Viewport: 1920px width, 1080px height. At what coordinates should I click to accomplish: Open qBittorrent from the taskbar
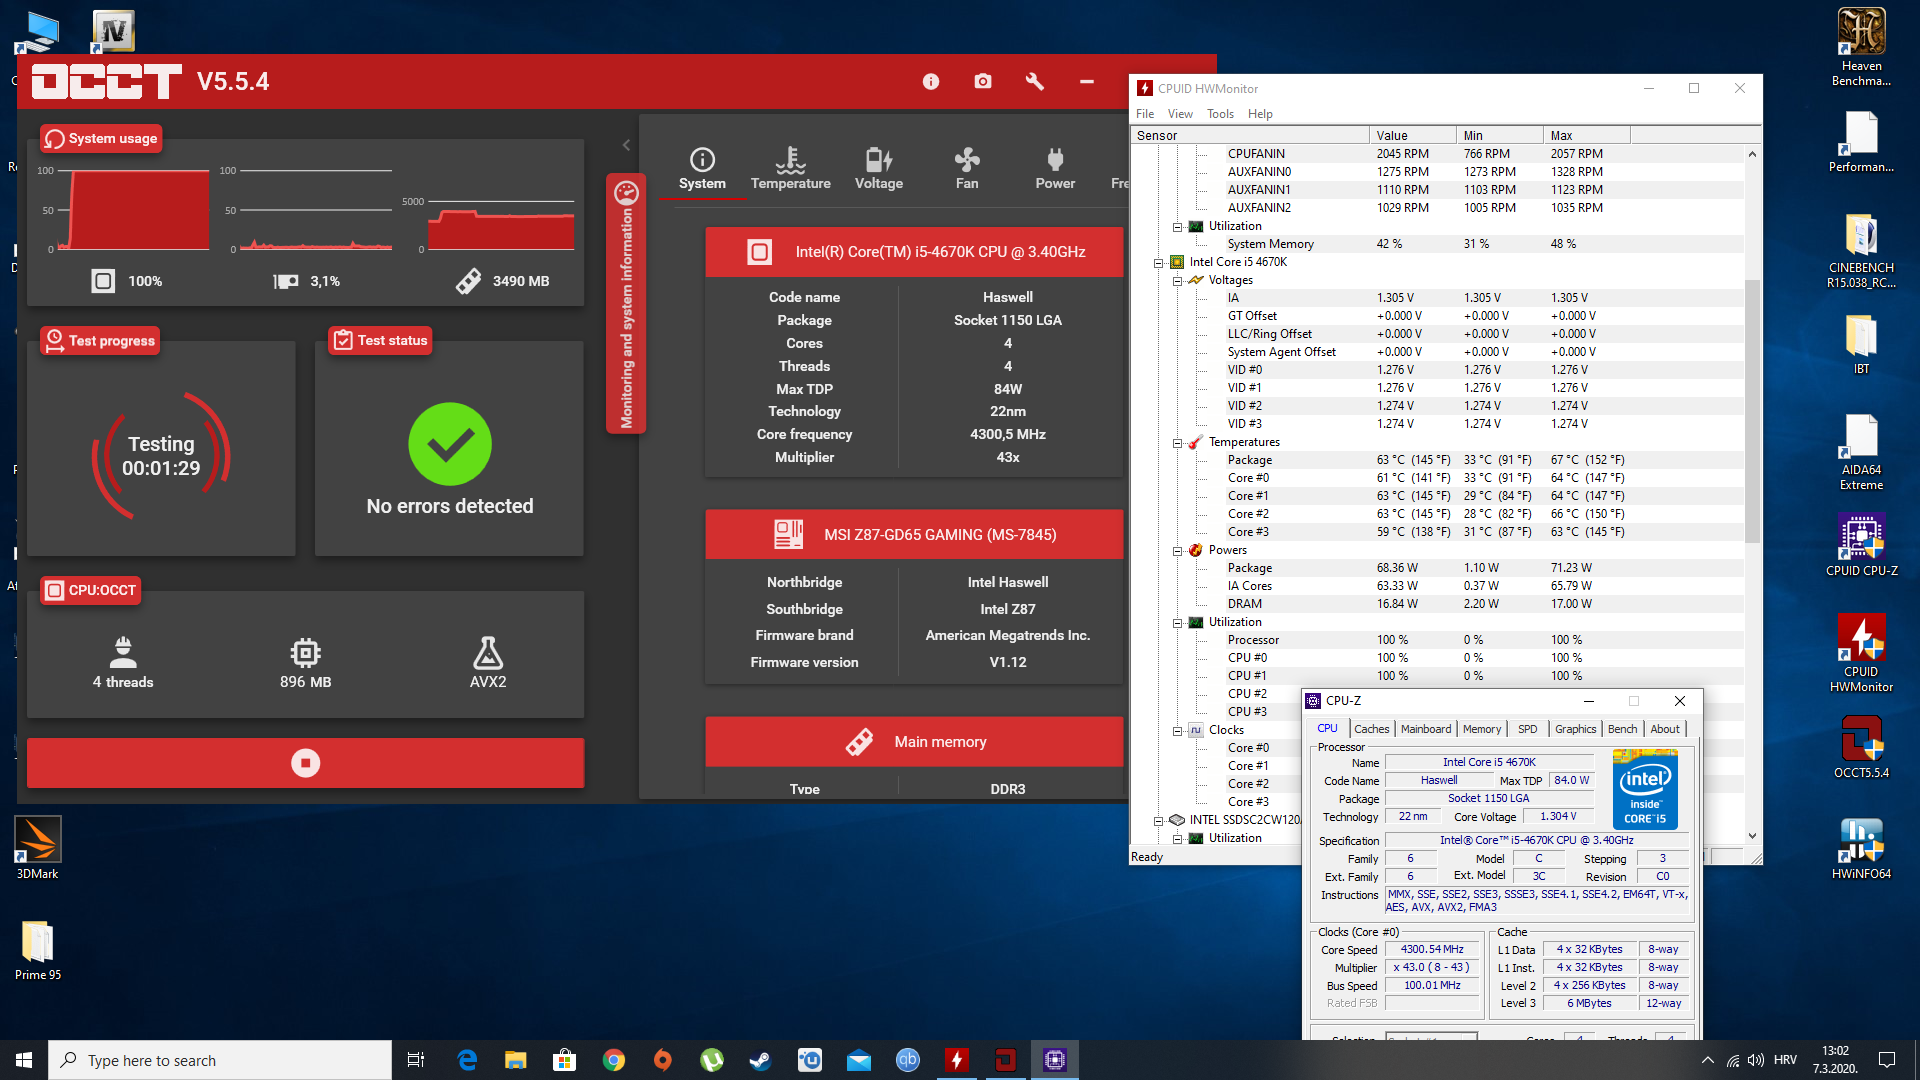click(x=908, y=1060)
